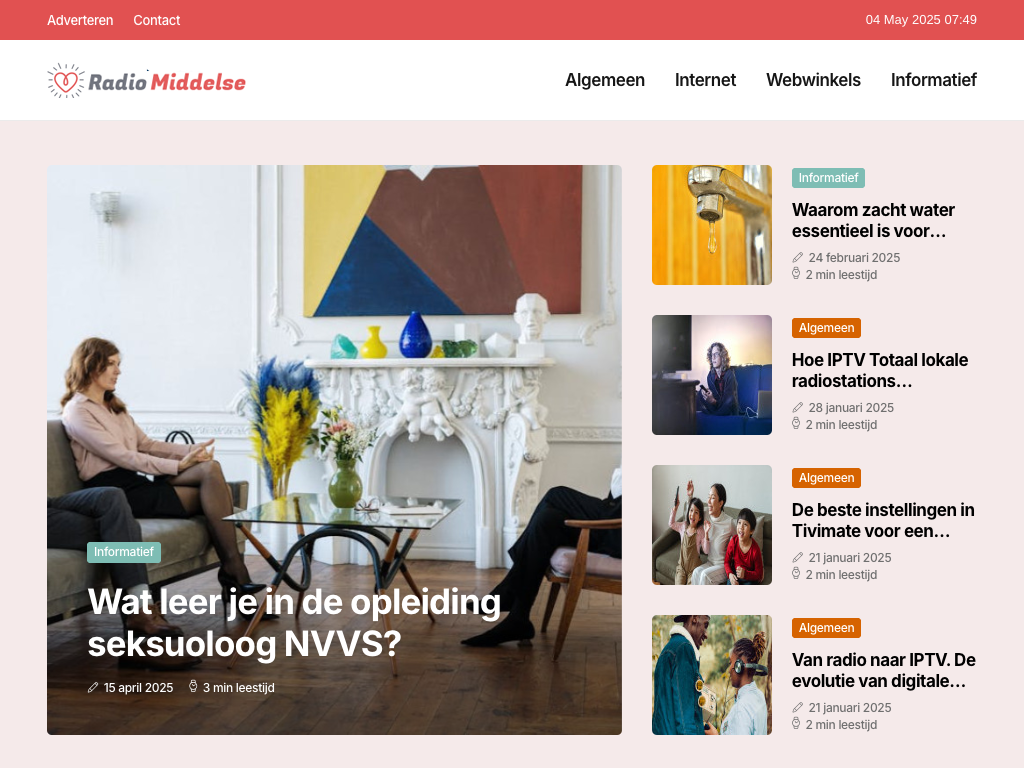
Task: Open article 'Van radio naar IPTV' headline
Action: pyautogui.click(x=884, y=670)
